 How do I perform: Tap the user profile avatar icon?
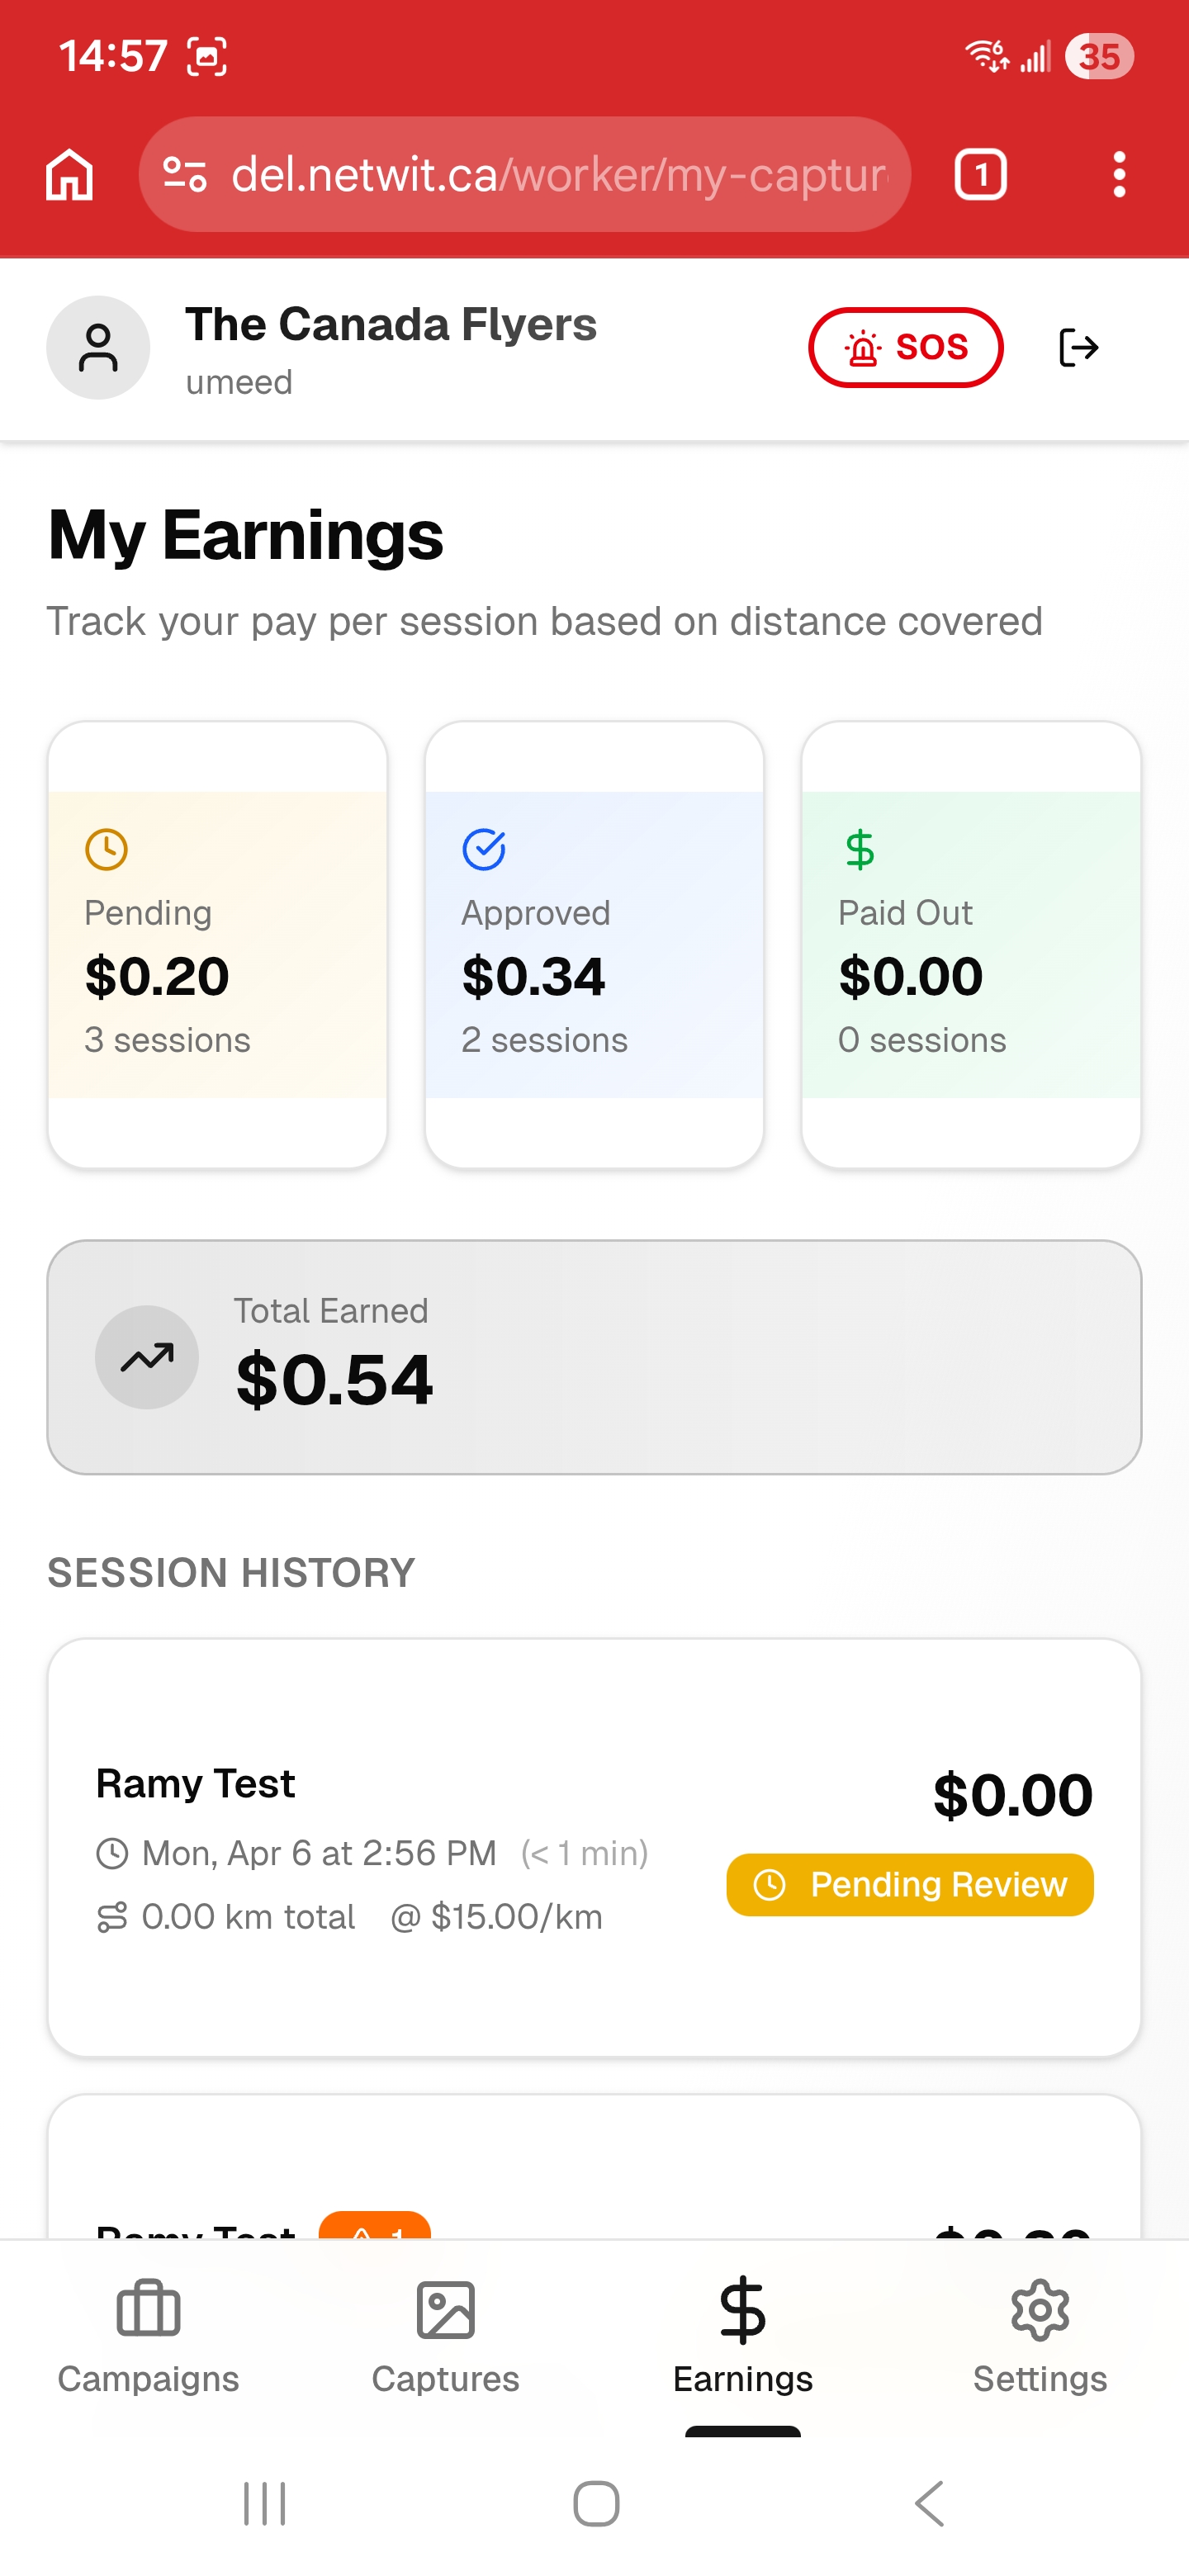[x=98, y=348]
